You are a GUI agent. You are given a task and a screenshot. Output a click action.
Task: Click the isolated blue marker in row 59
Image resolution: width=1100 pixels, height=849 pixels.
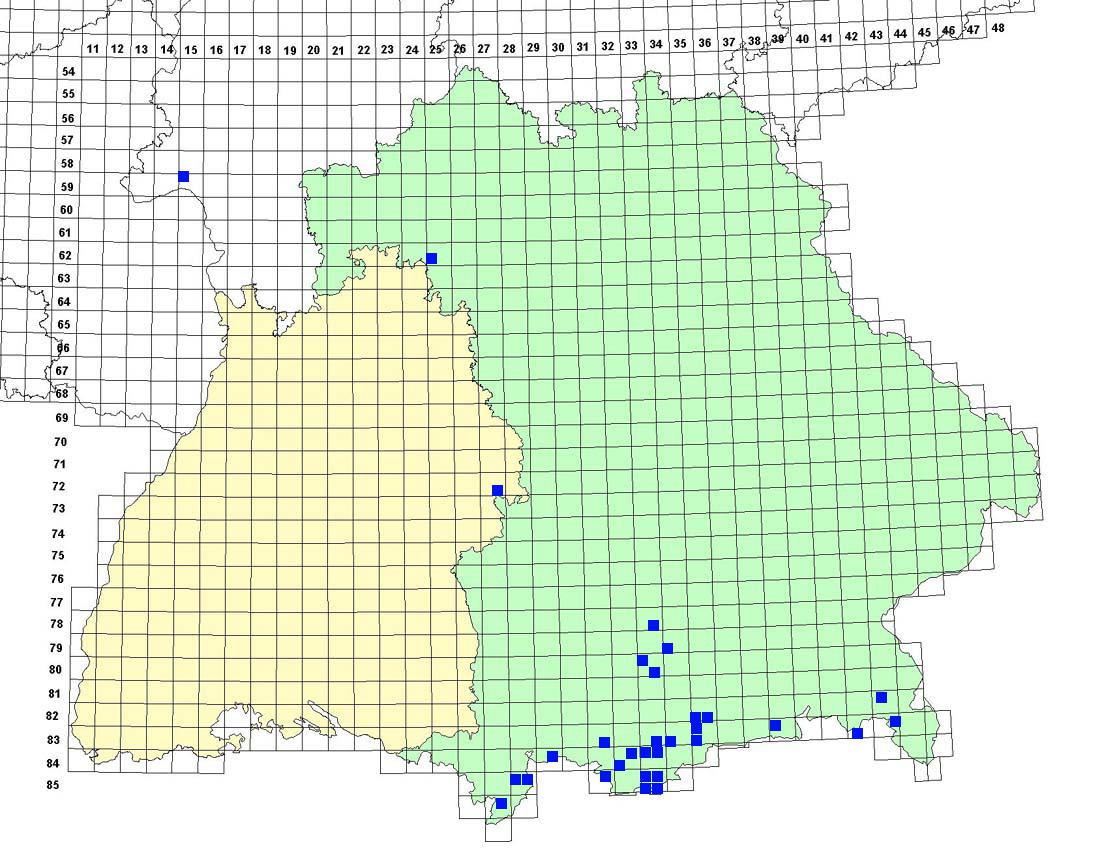(x=183, y=176)
